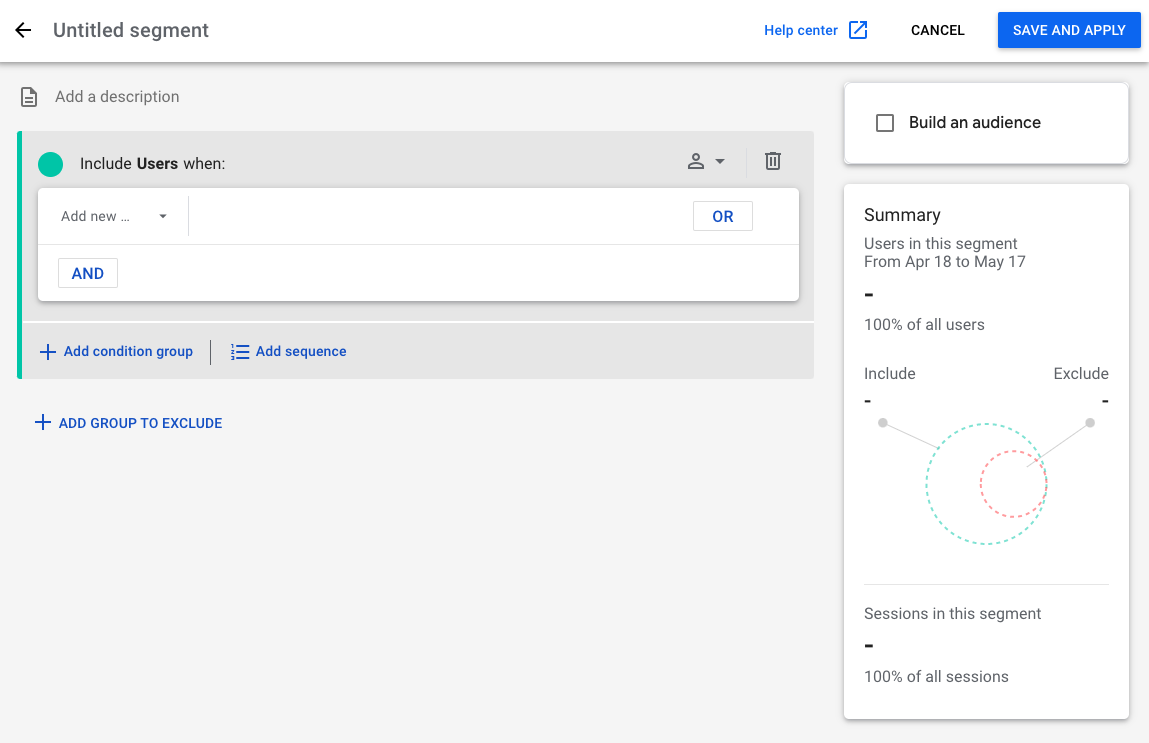Click the plus icon for Add condition group

(x=47, y=352)
